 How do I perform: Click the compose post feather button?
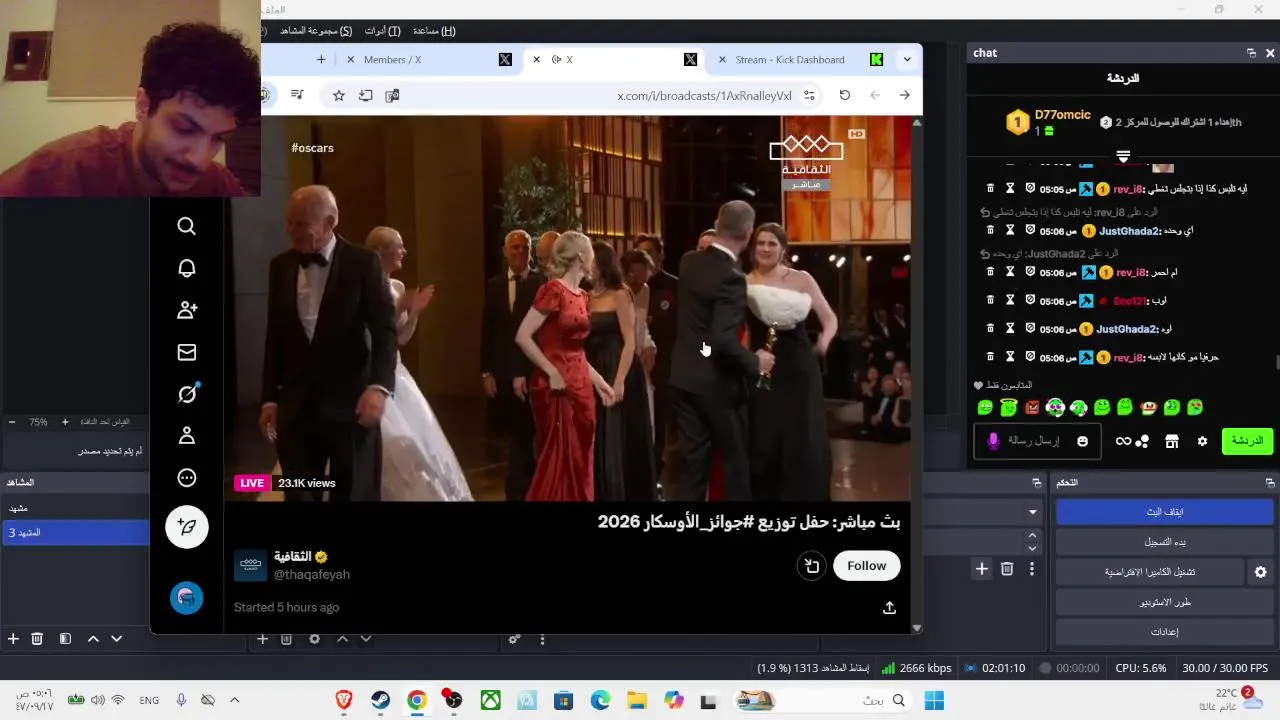[187, 527]
